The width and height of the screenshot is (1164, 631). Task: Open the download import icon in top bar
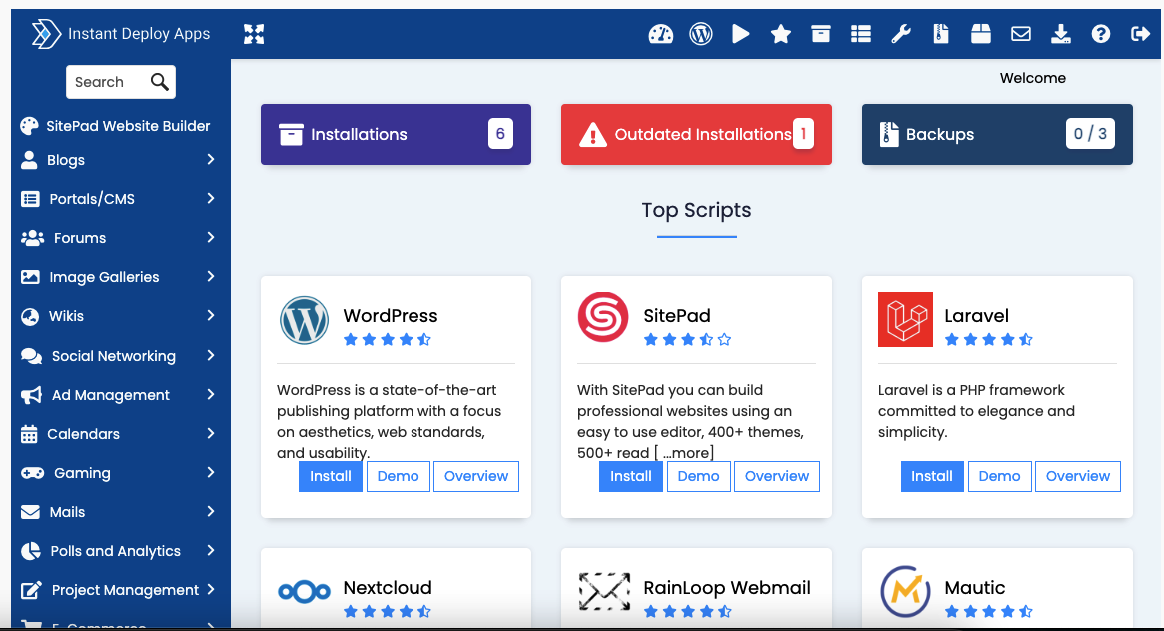[x=1061, y=34]
